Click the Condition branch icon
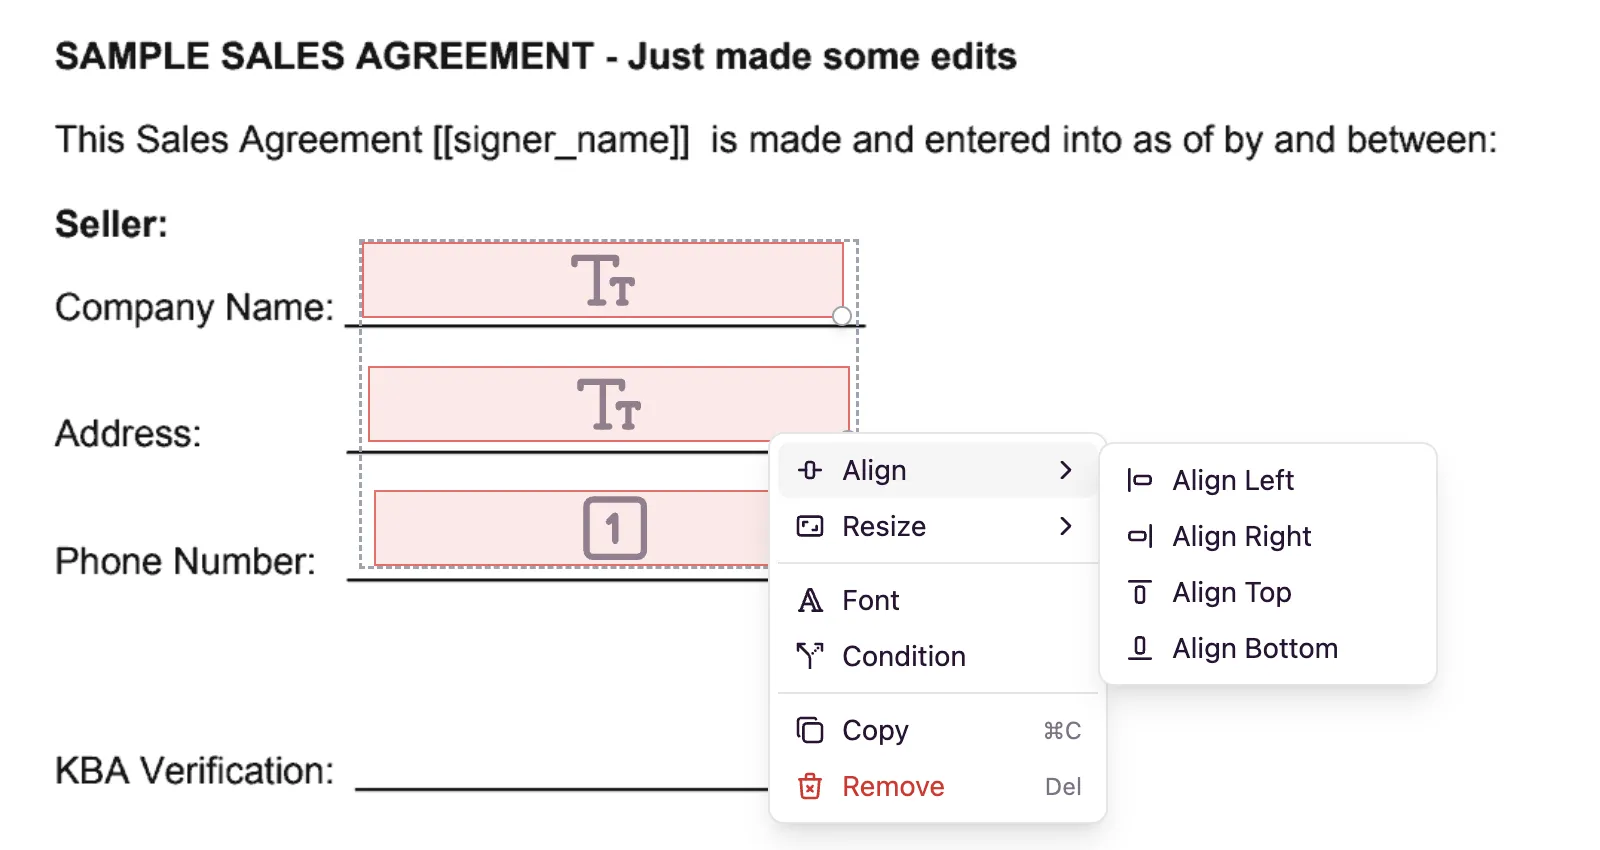This screenshot has height=850, width=1600. click(810, 656)
